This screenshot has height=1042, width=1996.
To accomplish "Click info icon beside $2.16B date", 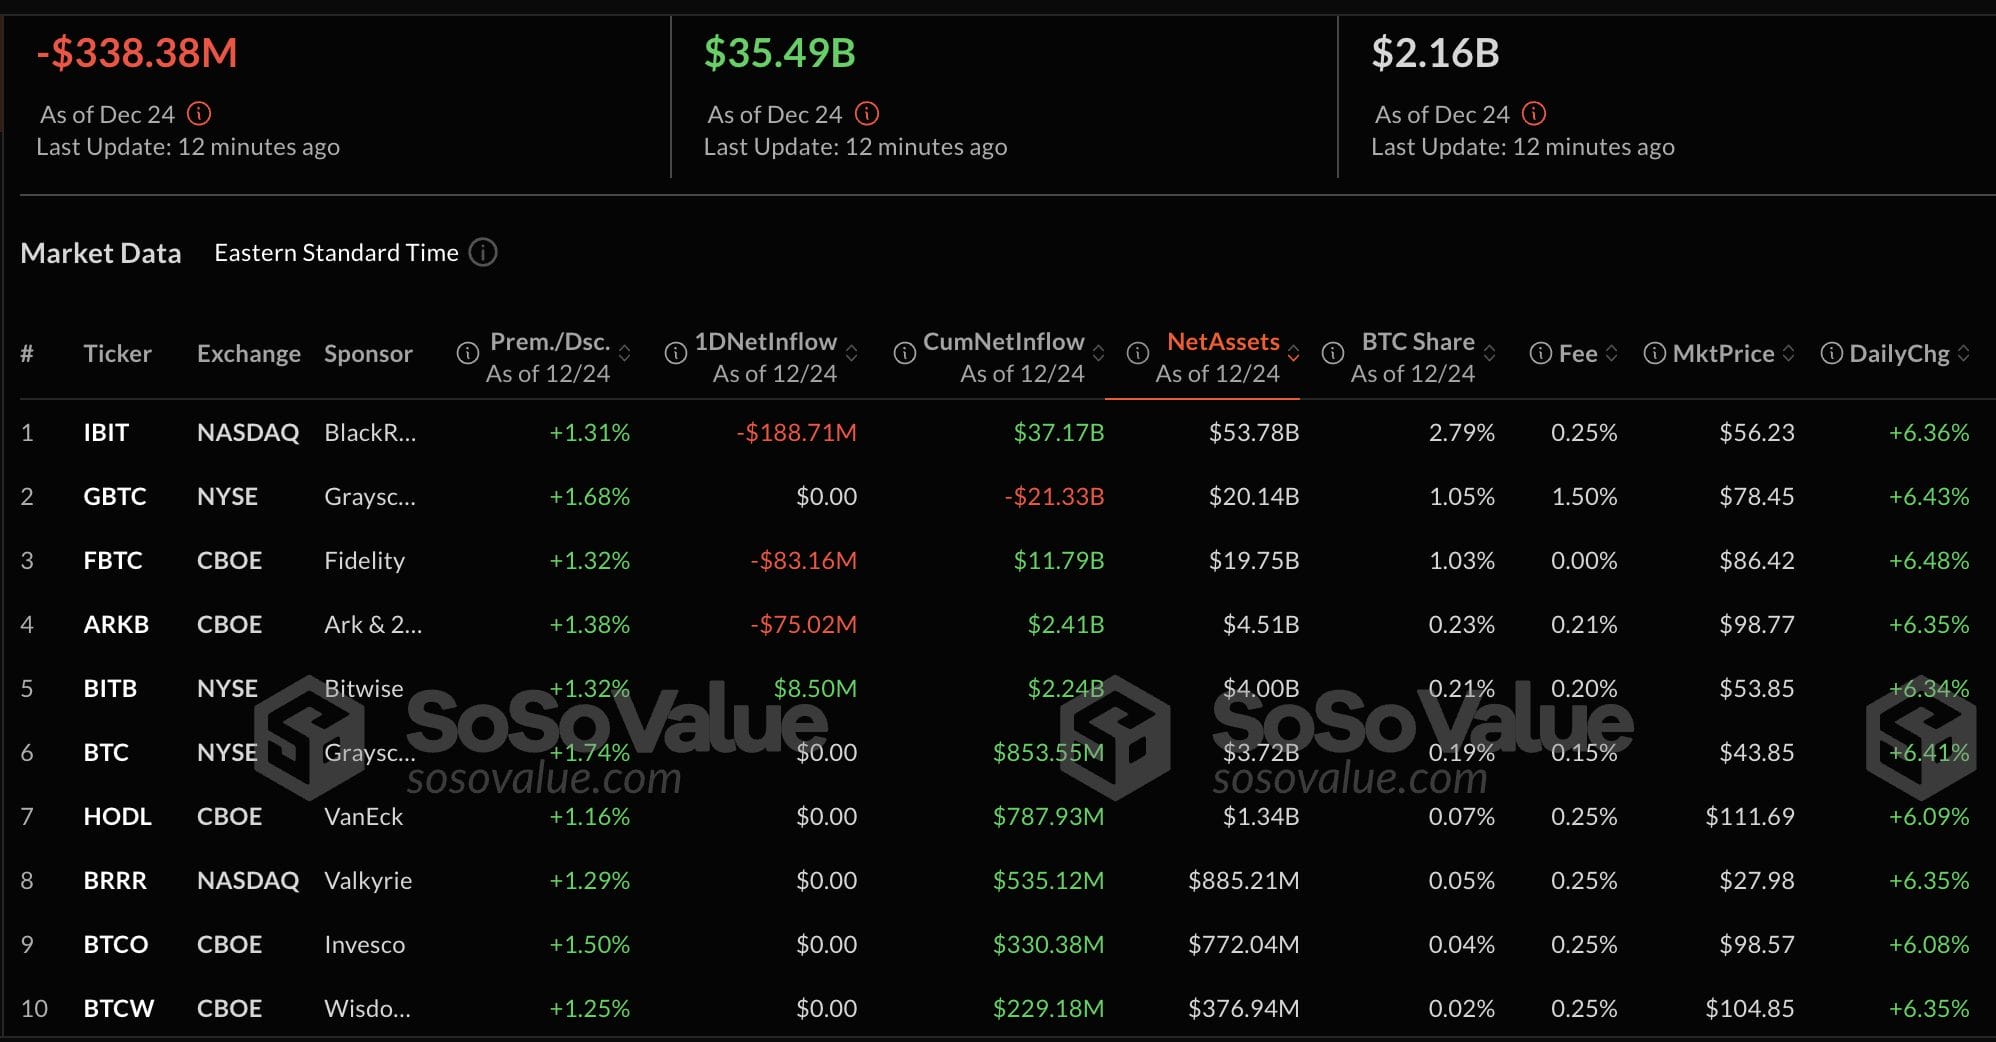I will (1534, 114).
